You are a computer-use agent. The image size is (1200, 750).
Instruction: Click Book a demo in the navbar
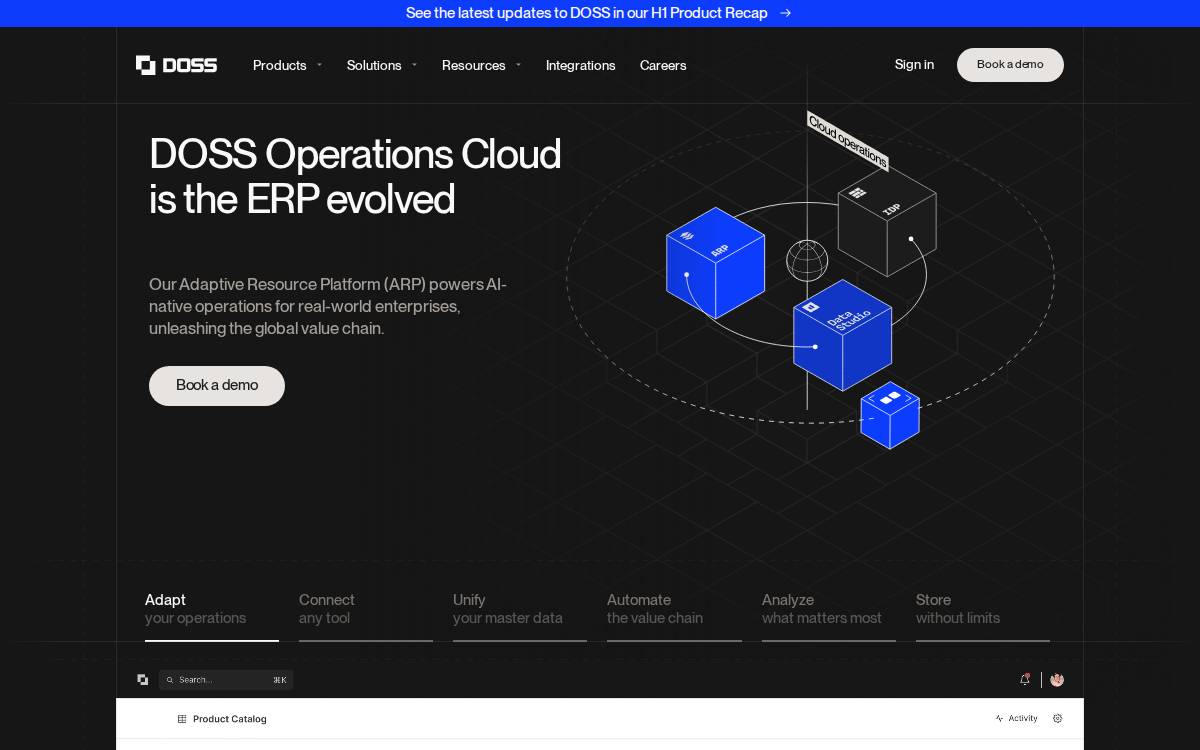1010,65
